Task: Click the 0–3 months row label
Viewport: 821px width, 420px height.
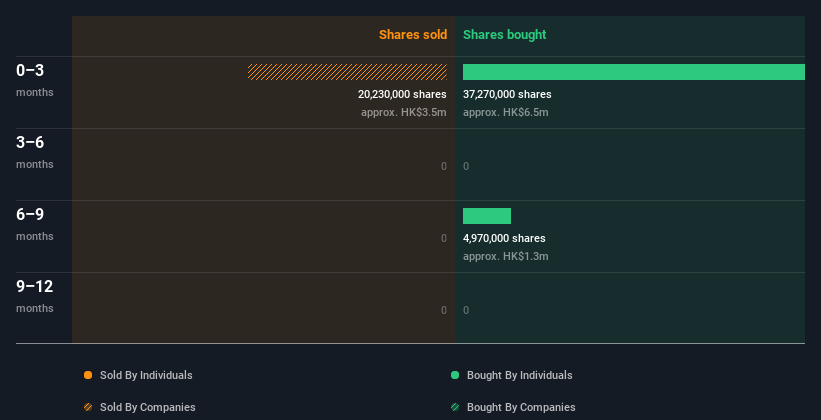Action: click(35, 80)
